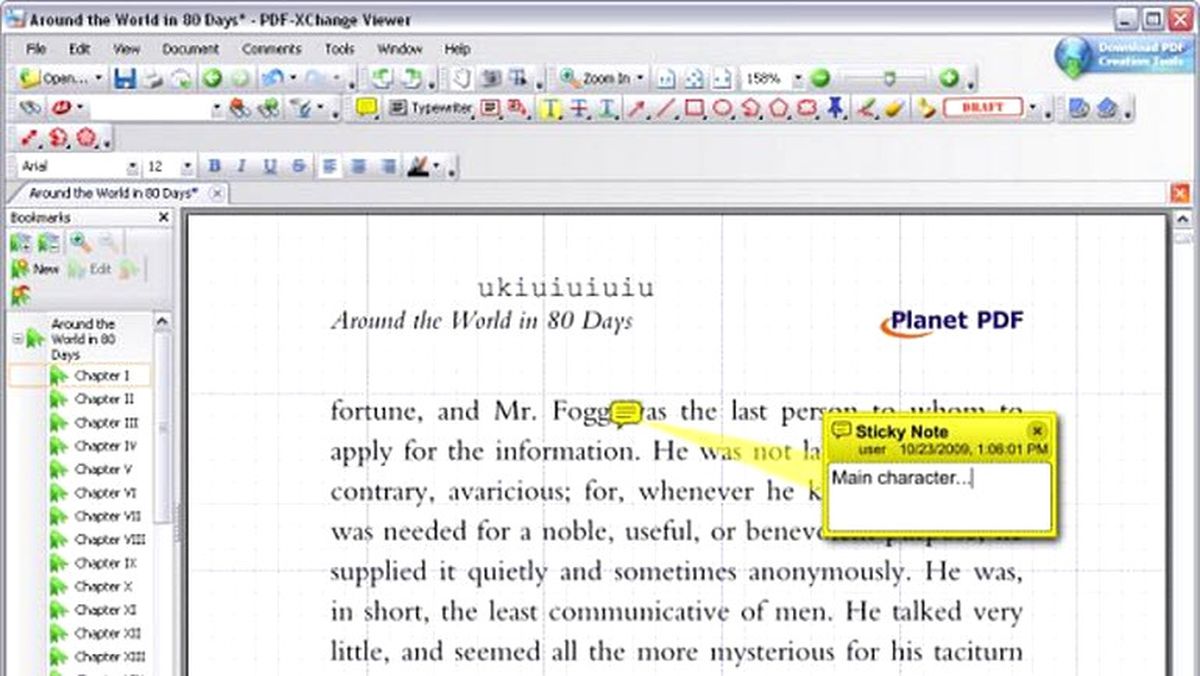
Task: Select the Arrow drawing tool
Action: tap(636, 107)
